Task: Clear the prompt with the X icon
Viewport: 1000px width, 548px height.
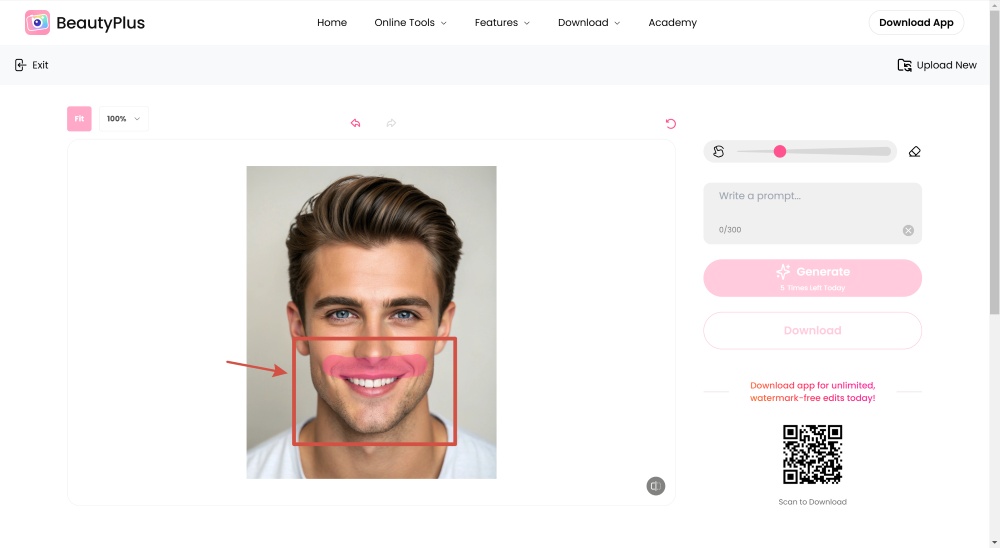Action: coord(908,230)
